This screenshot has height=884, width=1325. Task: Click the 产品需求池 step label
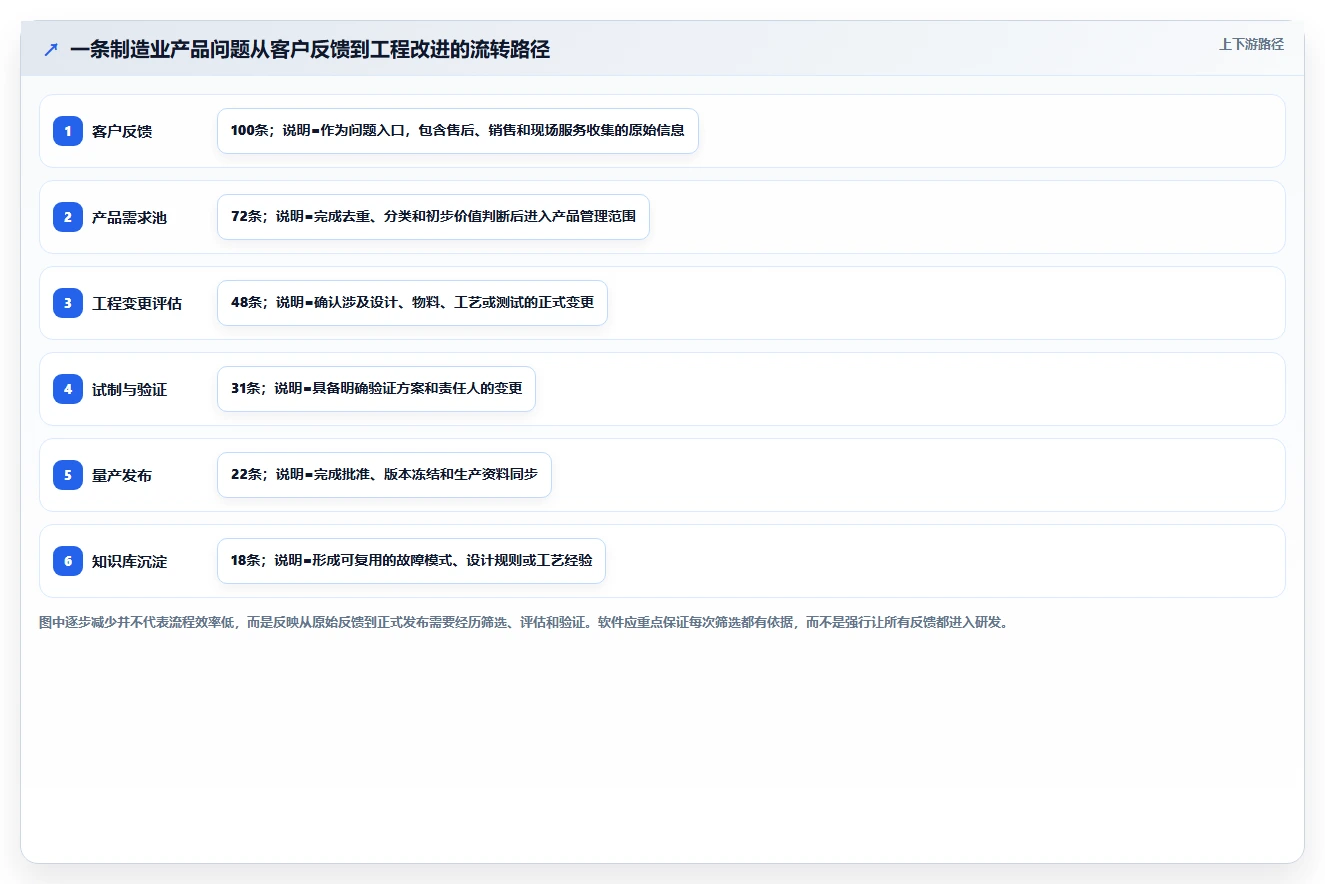coord(129,217)
